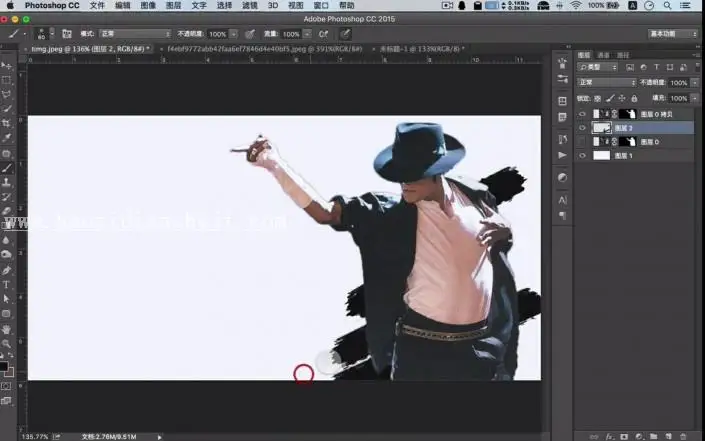This screenshot has width=705, height=441.
Task: Enable airbrush build-up icon
Action: click(323, 34)
